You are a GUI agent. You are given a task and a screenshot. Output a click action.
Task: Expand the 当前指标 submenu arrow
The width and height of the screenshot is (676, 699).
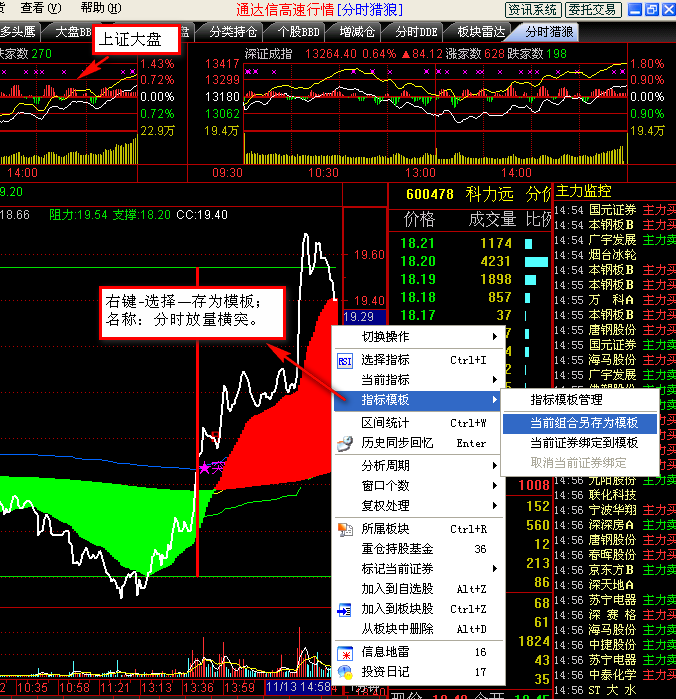495,380
